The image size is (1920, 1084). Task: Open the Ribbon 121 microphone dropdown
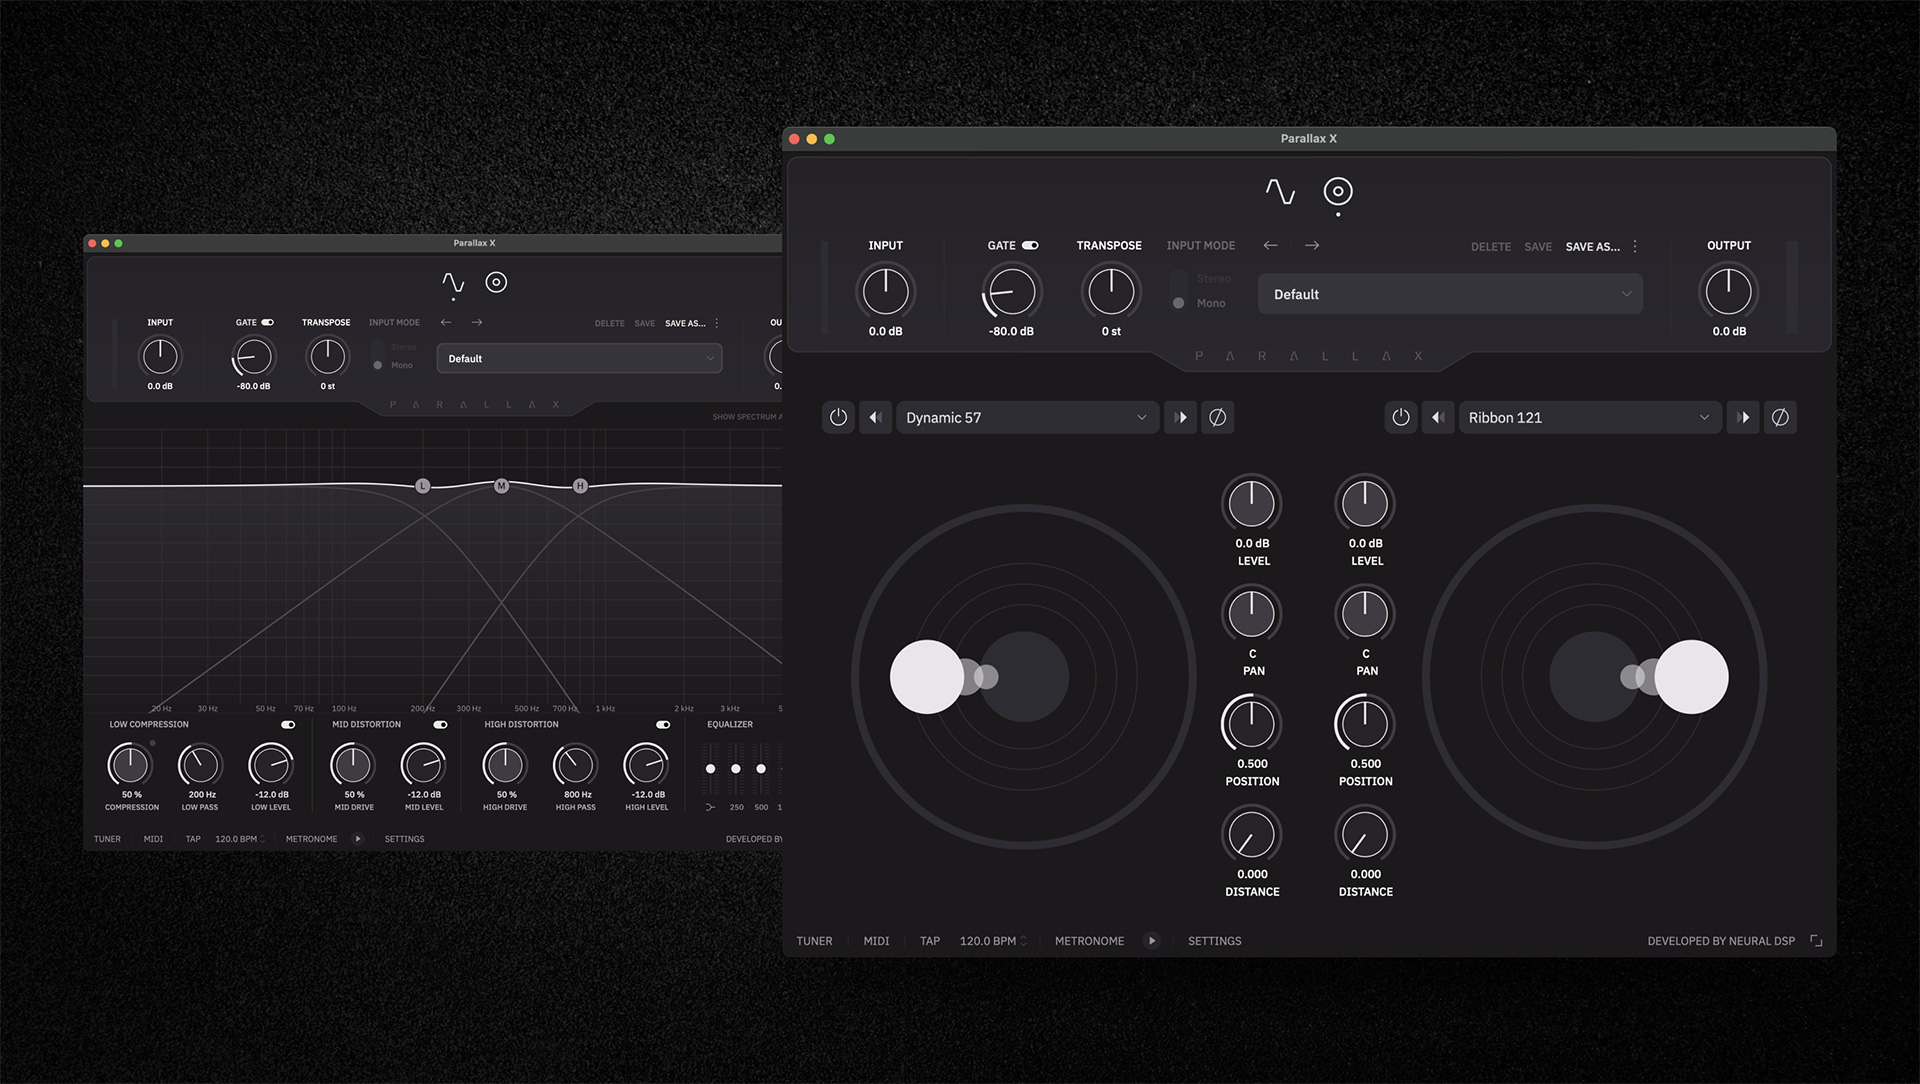tap(1589, 417)
